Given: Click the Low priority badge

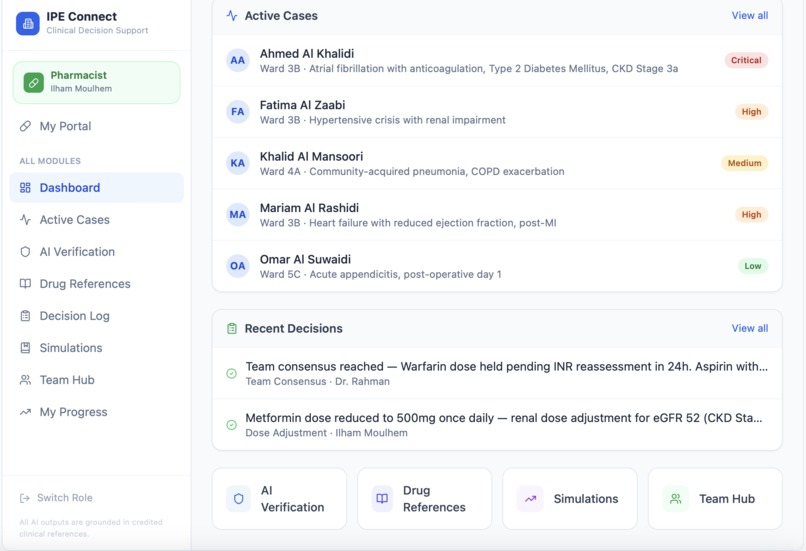Looking at the screenshot, I should [x=753, y=266].
